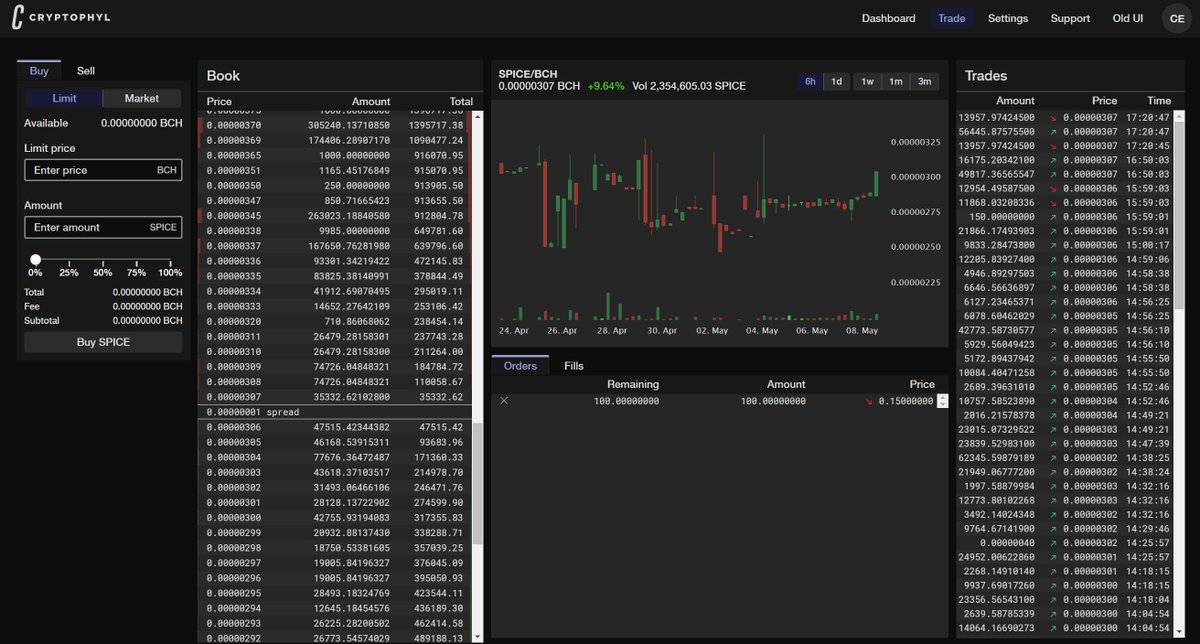This screenshot has width=1200, height=644.
Task: Select bid price 0.00000295 in Book
Action: 233,593
